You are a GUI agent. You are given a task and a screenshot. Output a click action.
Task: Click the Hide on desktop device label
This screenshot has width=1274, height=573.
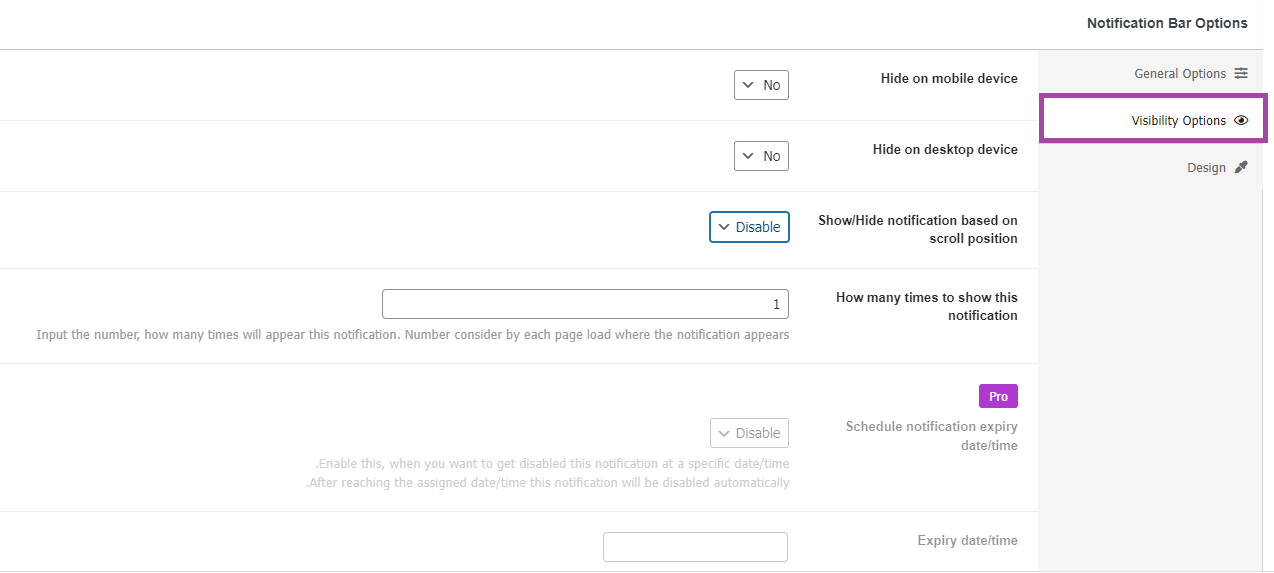pos(945,149)
